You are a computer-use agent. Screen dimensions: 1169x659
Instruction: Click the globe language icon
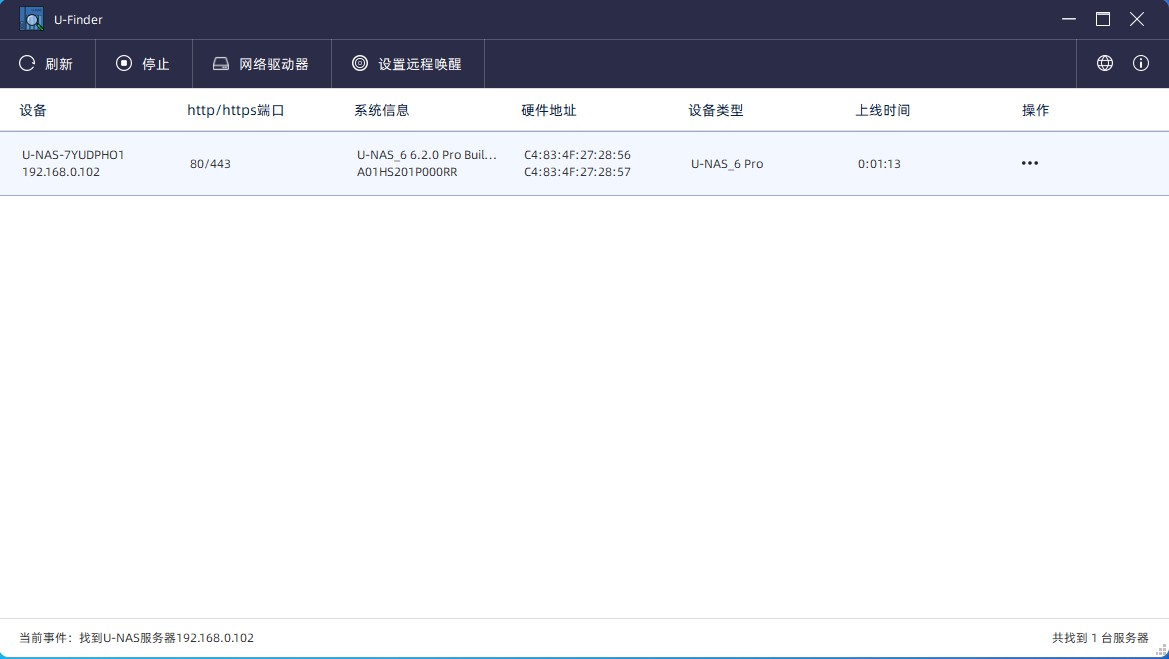pyautogui.click(x=1105, y=63)
